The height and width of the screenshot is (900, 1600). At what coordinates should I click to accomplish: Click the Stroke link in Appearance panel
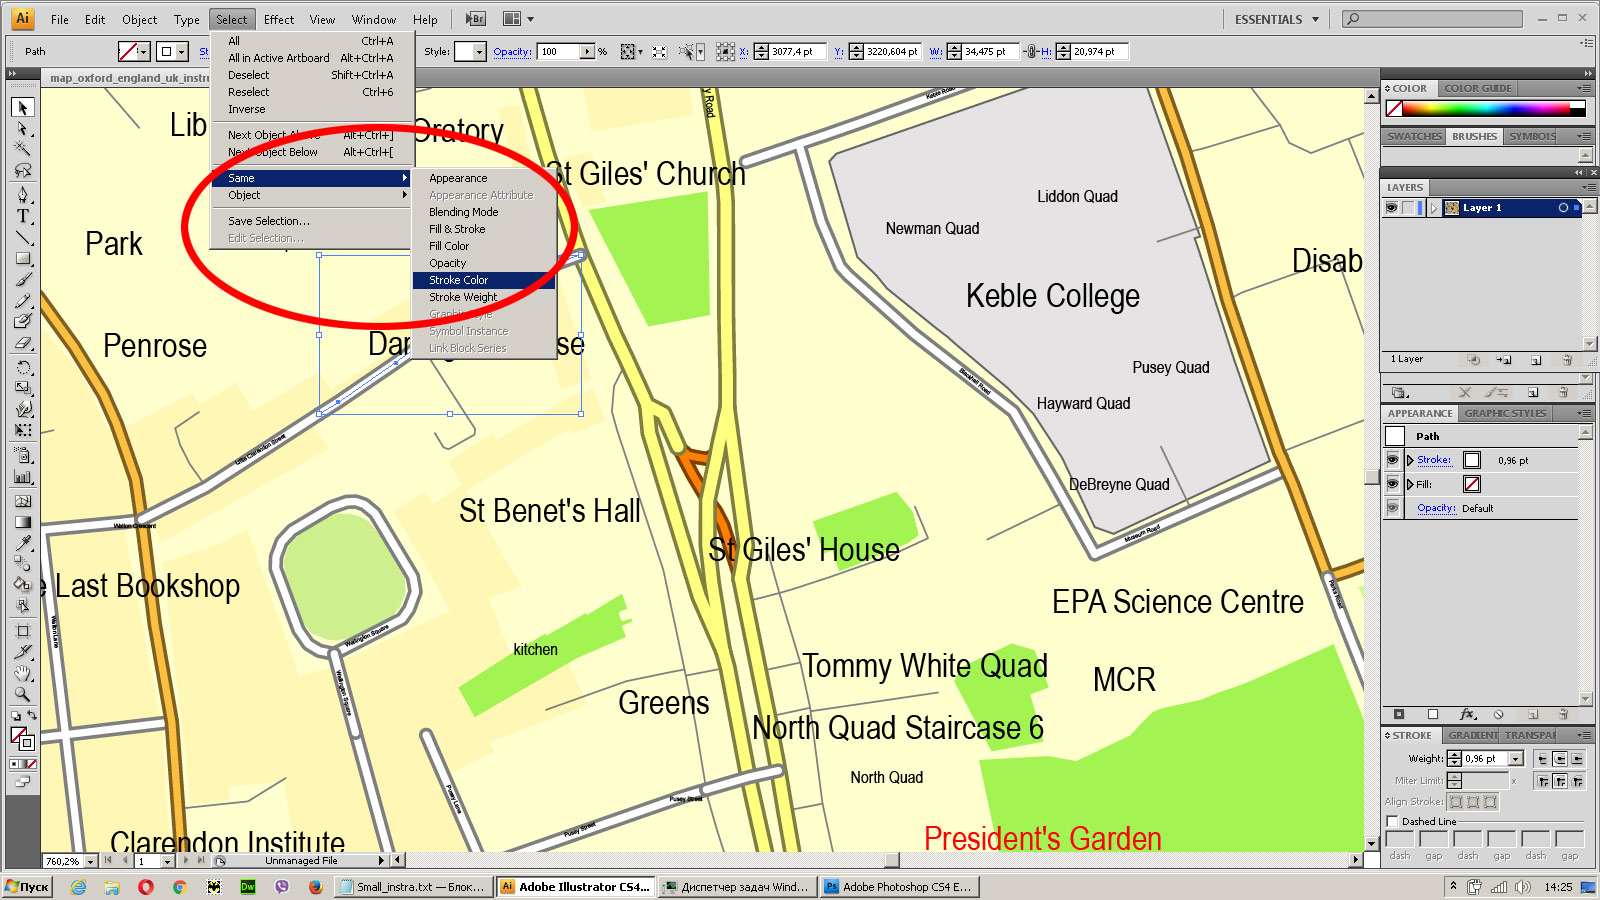[x=1434, y=460]
